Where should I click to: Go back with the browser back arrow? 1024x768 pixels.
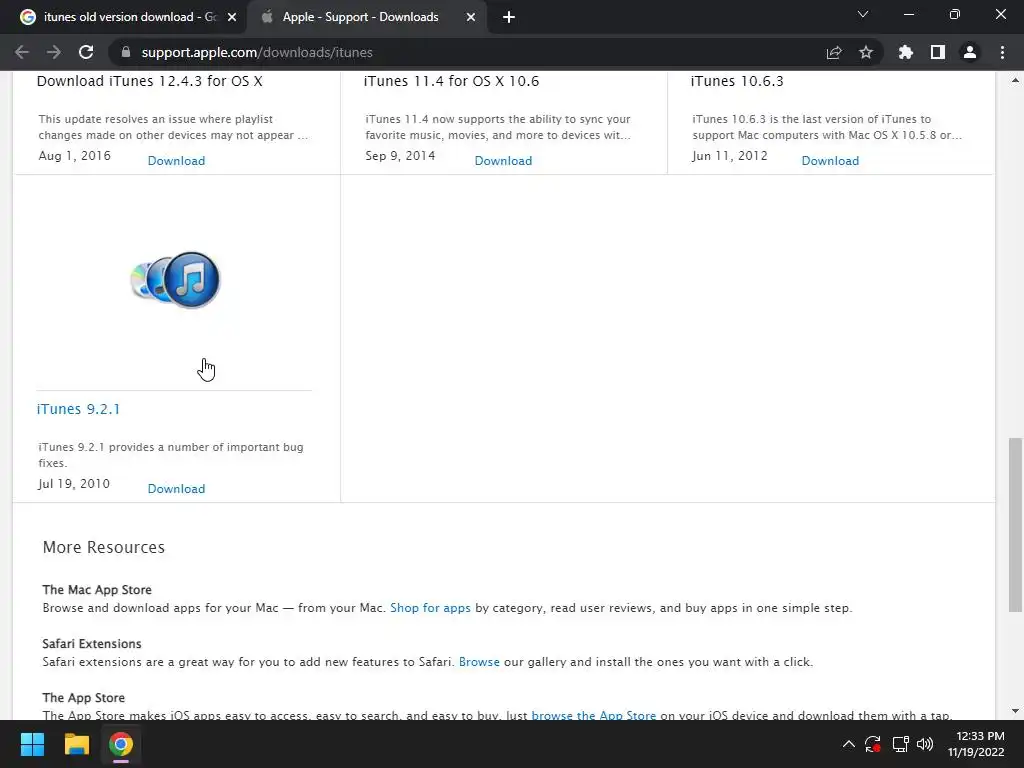tap(22, 52)
